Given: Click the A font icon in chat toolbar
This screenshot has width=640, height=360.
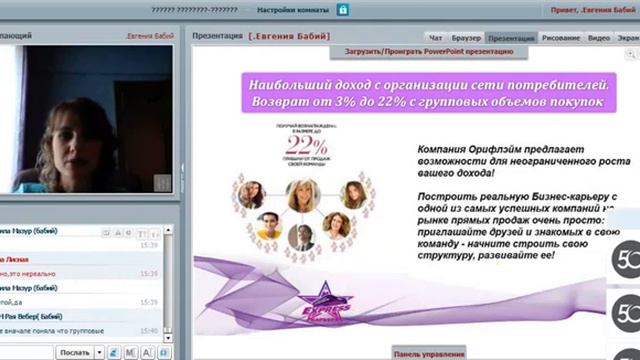Looking at the screenshot, I should click(147, 352).
